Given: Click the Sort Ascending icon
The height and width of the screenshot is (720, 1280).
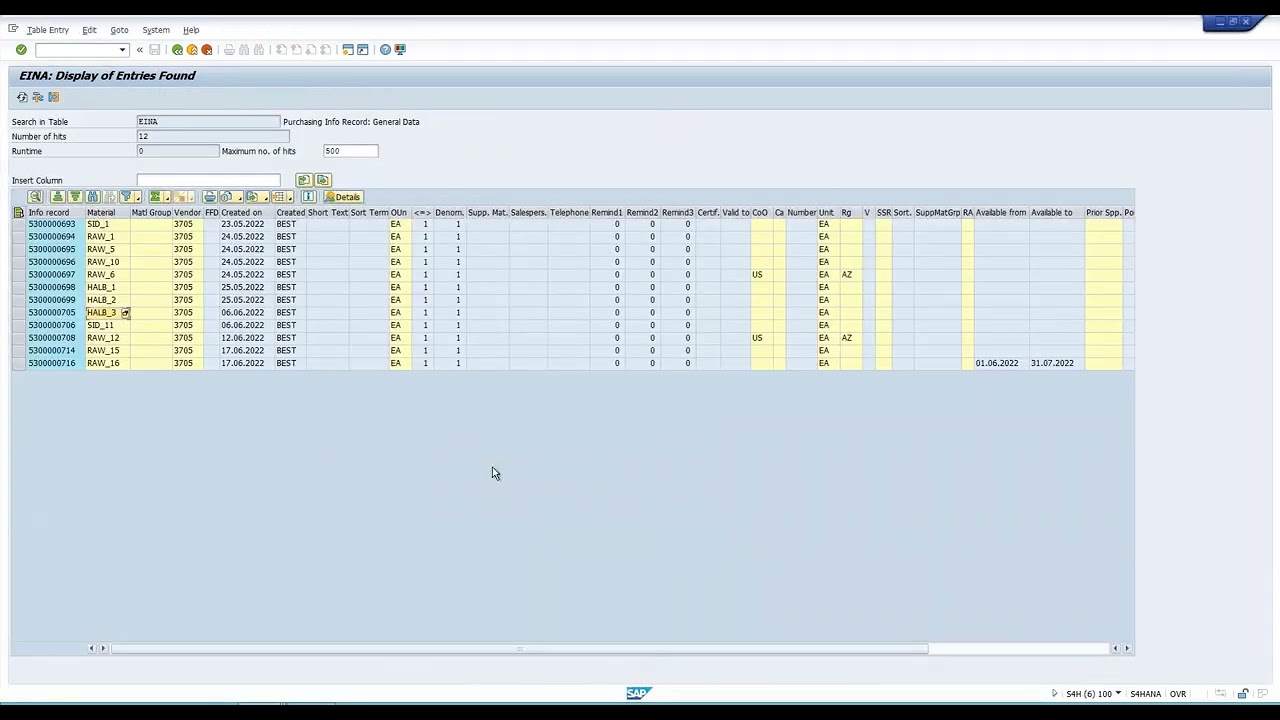Looking at the screenshot, I should click(x=58, y=197).
